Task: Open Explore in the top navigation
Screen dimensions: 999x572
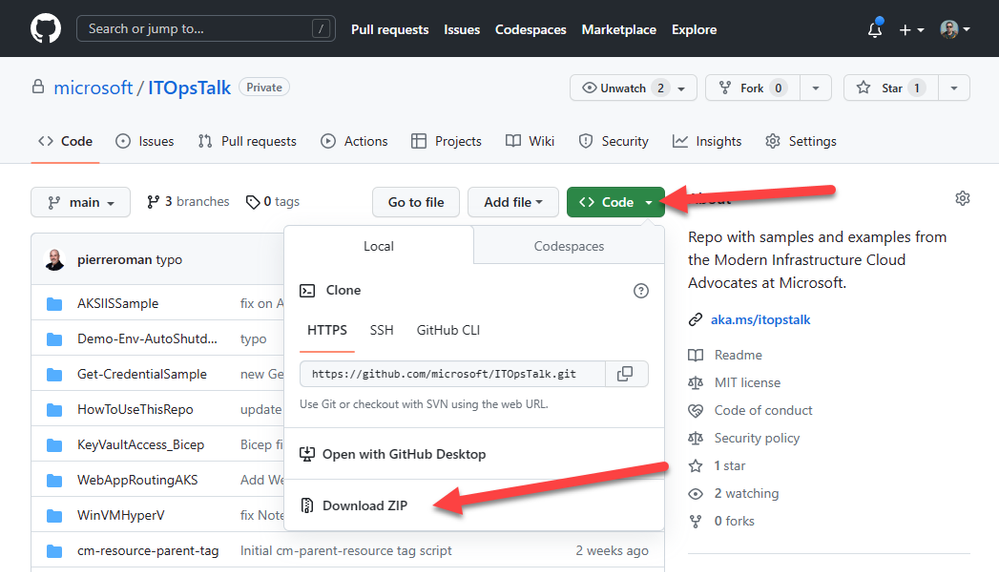Action: click(694, 29)
